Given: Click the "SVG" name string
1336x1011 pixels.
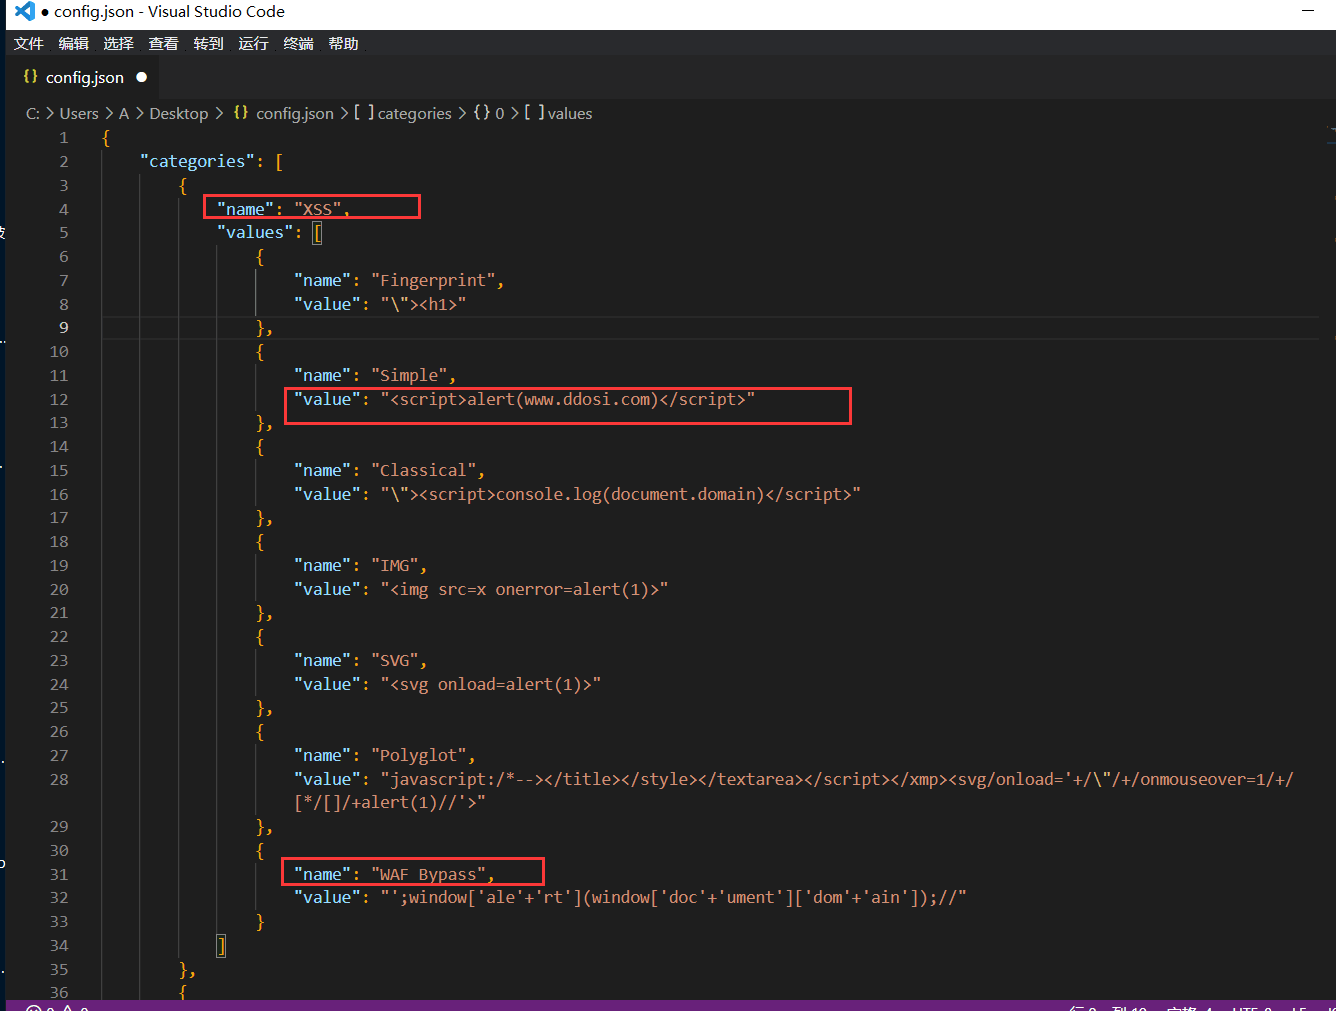Looking at the screenshot, I should click(x=395, y=660).
